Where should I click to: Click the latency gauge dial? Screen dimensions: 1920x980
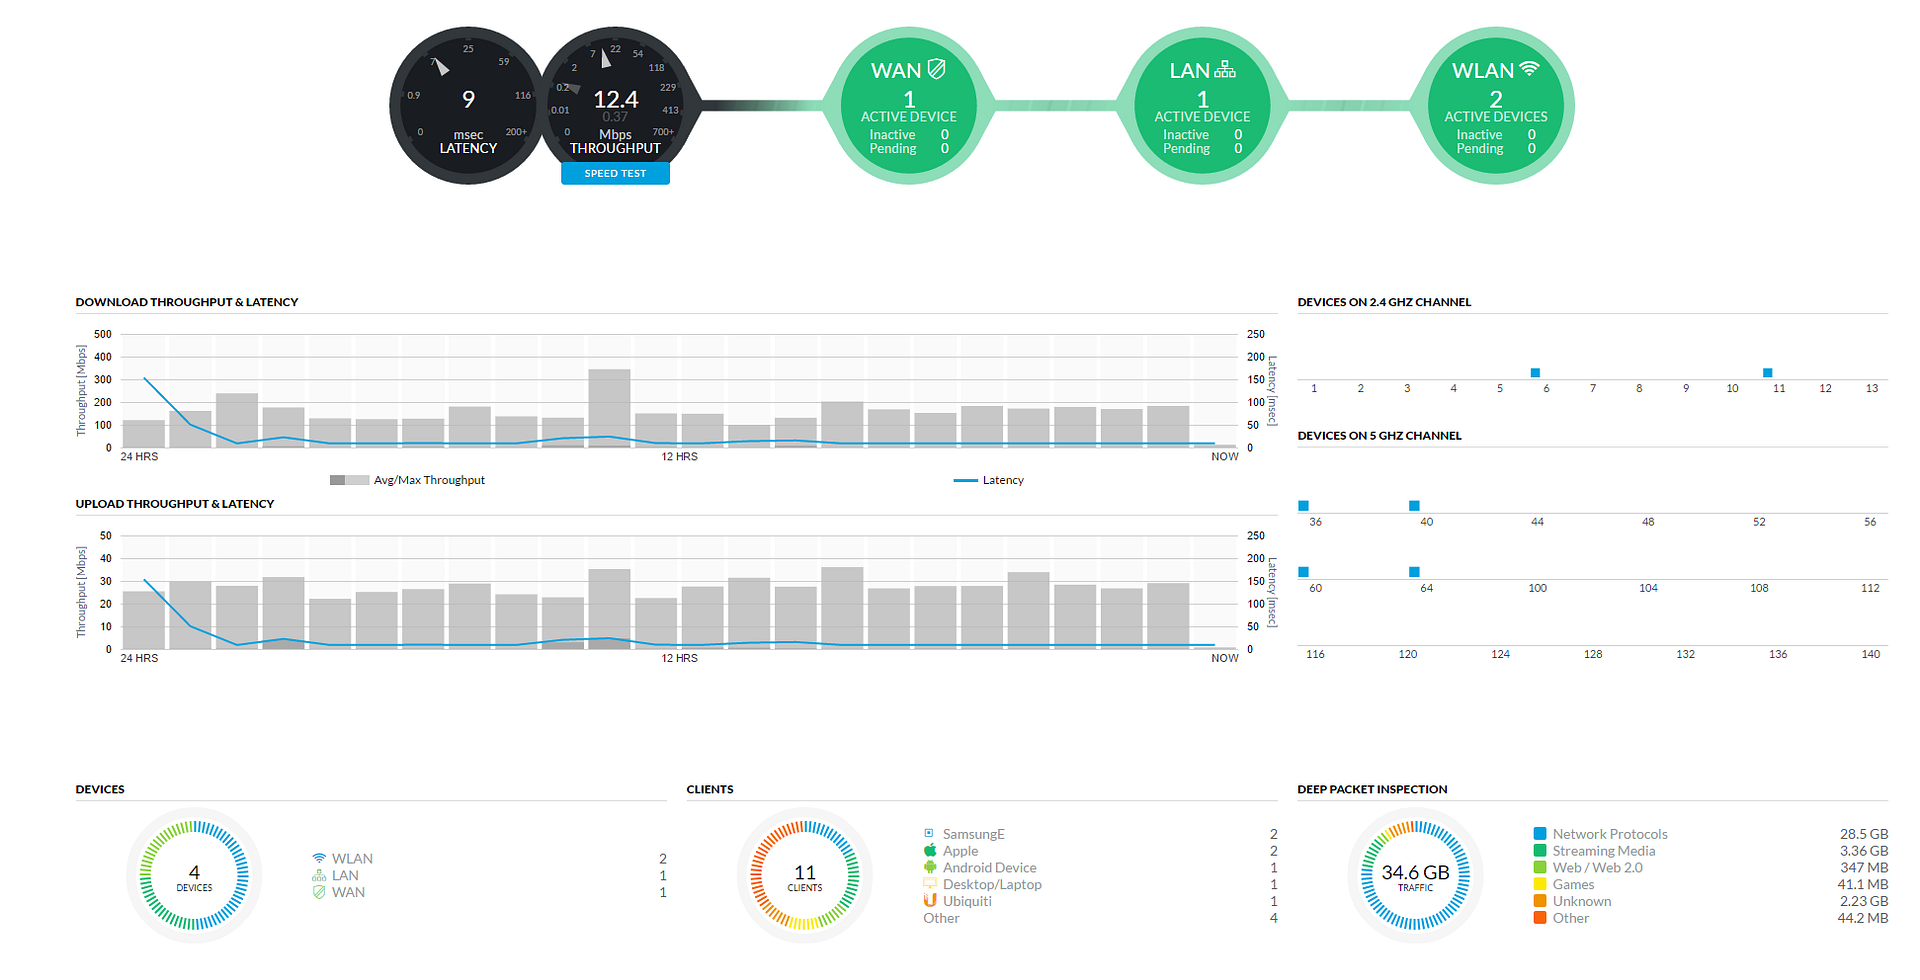468,106
